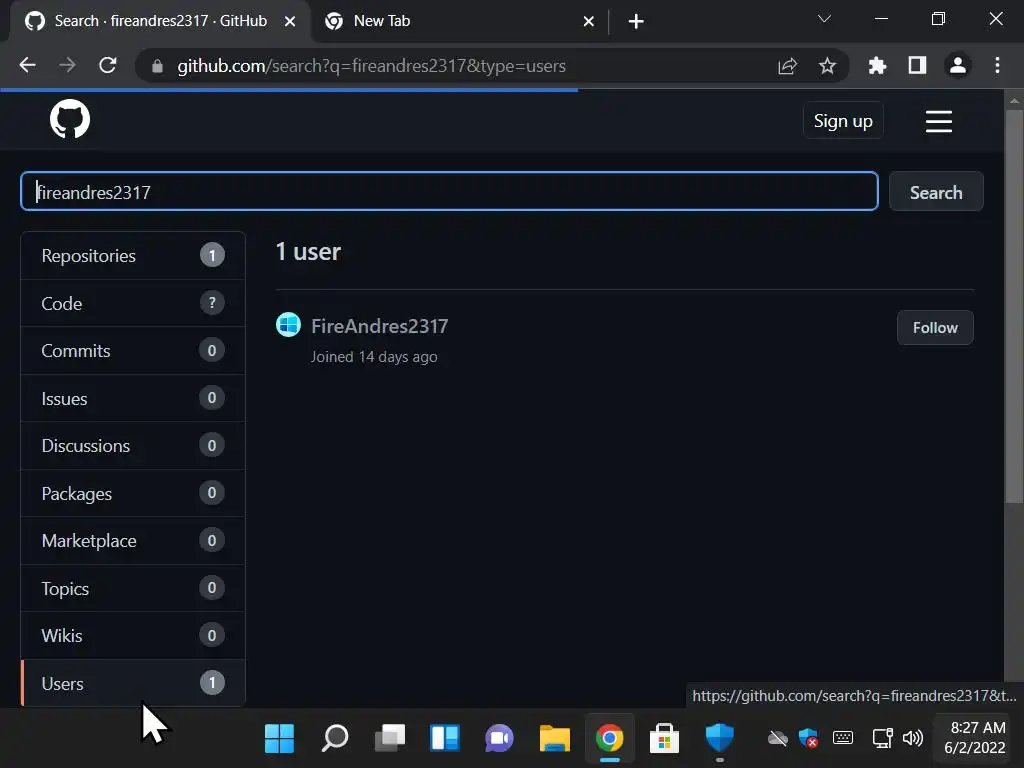Go back to previous page

click(27, 65)
